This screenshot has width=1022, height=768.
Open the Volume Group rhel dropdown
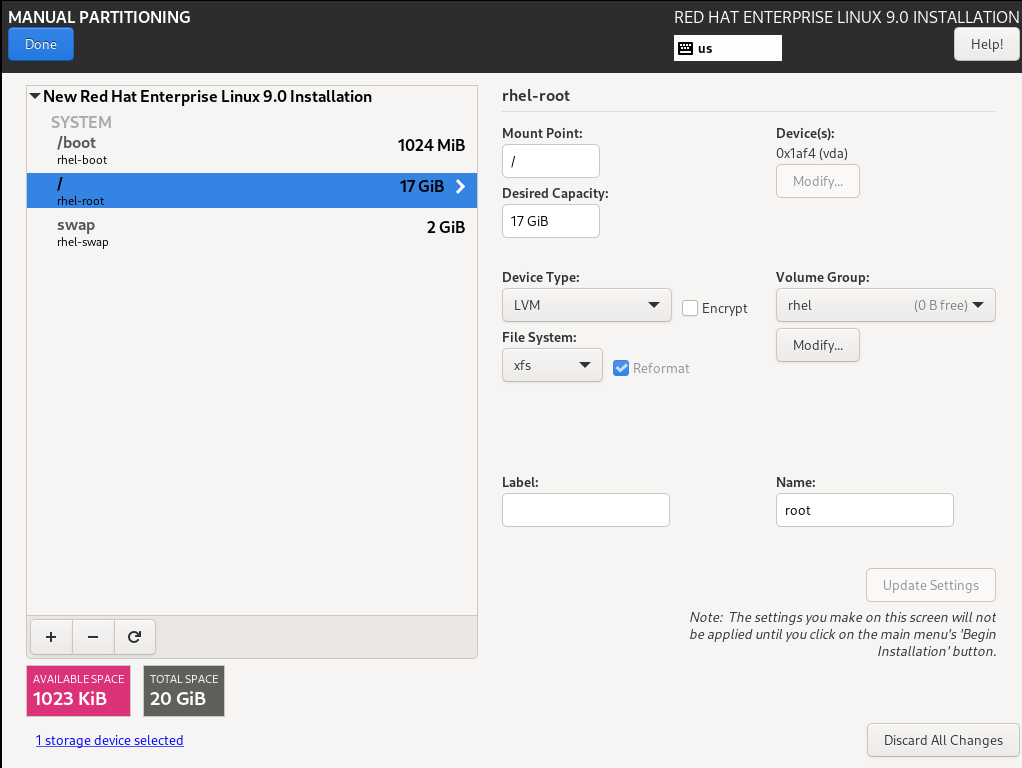tap(885, 305)
